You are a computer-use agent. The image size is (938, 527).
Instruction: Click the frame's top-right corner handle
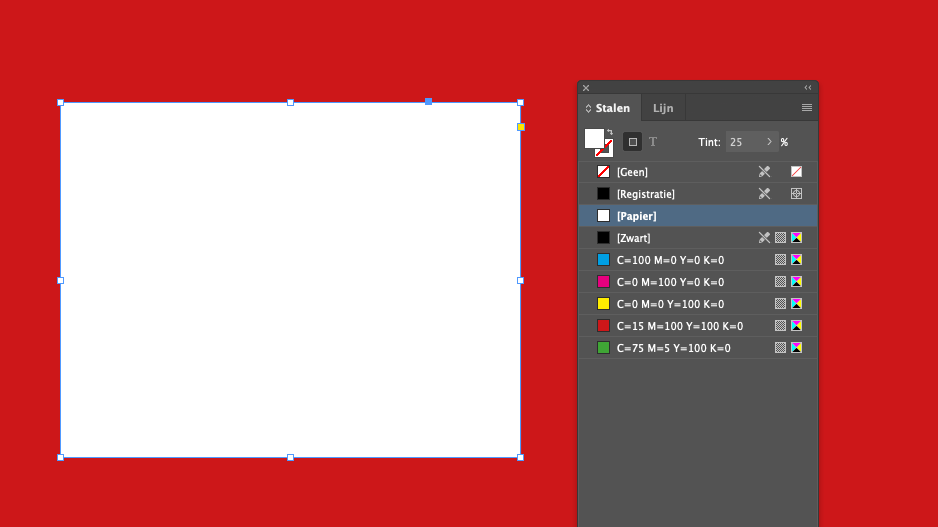pos(520,103)
